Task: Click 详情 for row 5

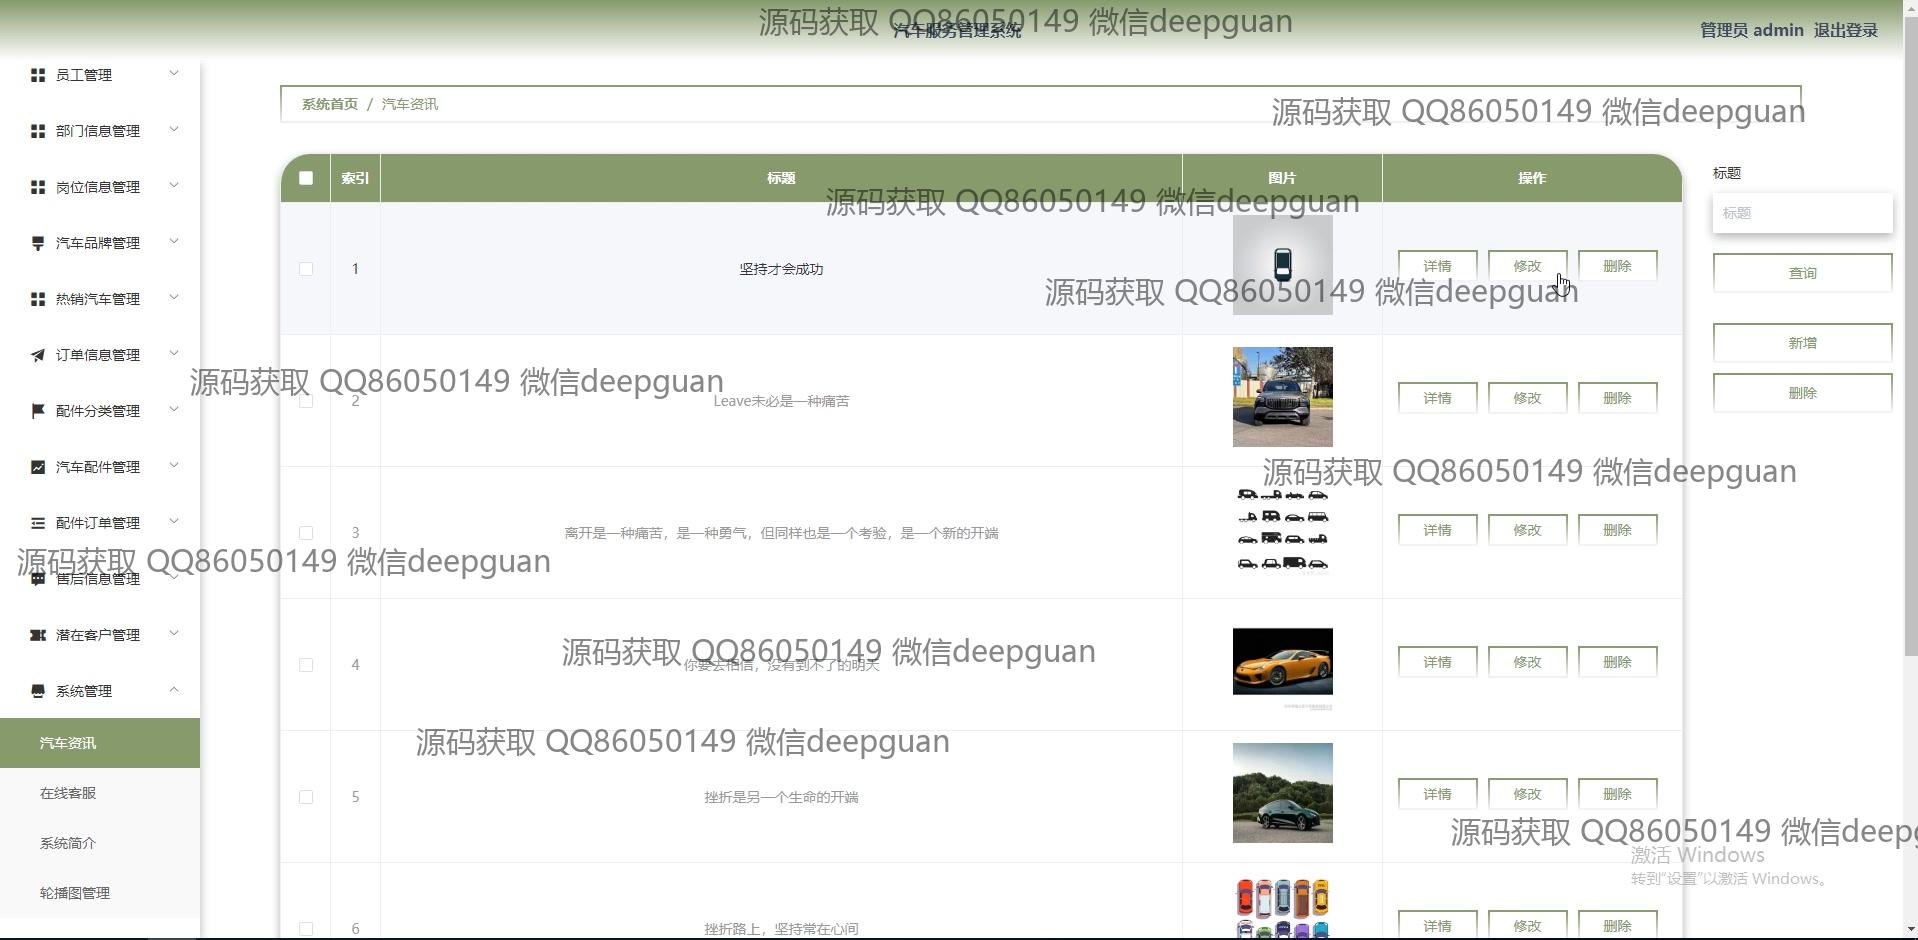Action: click(x=1437, y=794)
